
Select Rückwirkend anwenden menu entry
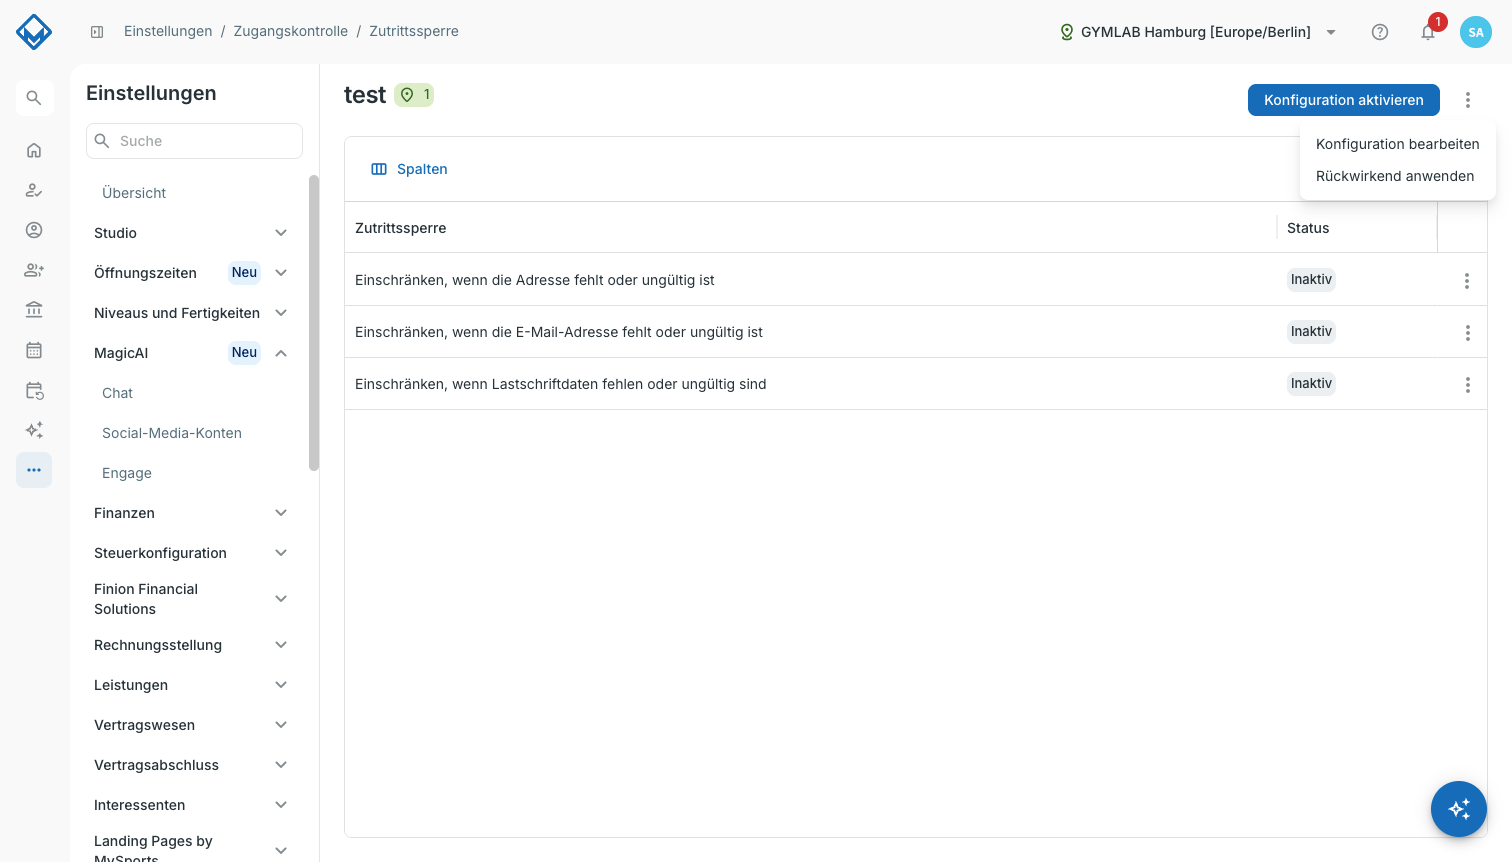(1397, 176)
